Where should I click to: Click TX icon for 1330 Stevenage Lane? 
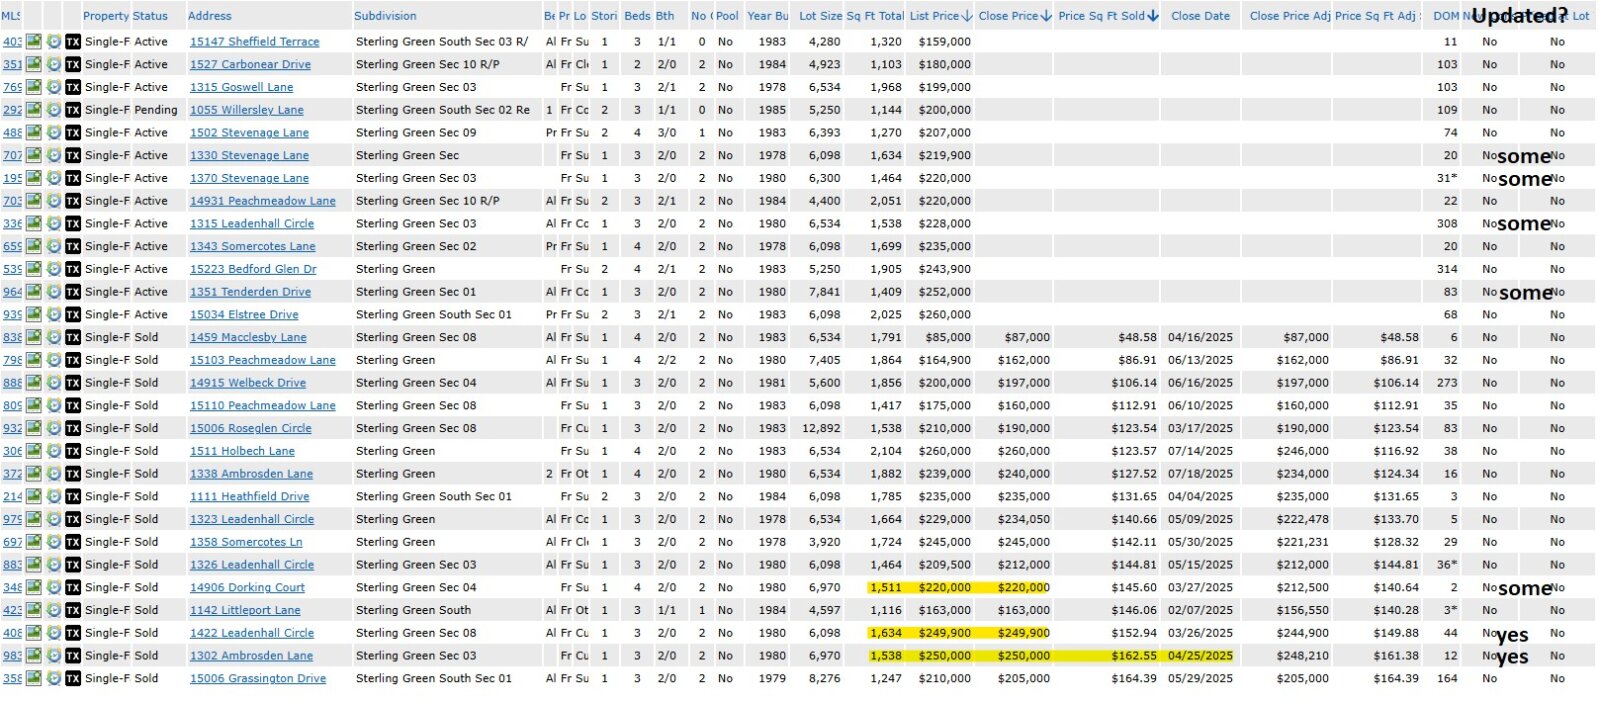point(73,156)
